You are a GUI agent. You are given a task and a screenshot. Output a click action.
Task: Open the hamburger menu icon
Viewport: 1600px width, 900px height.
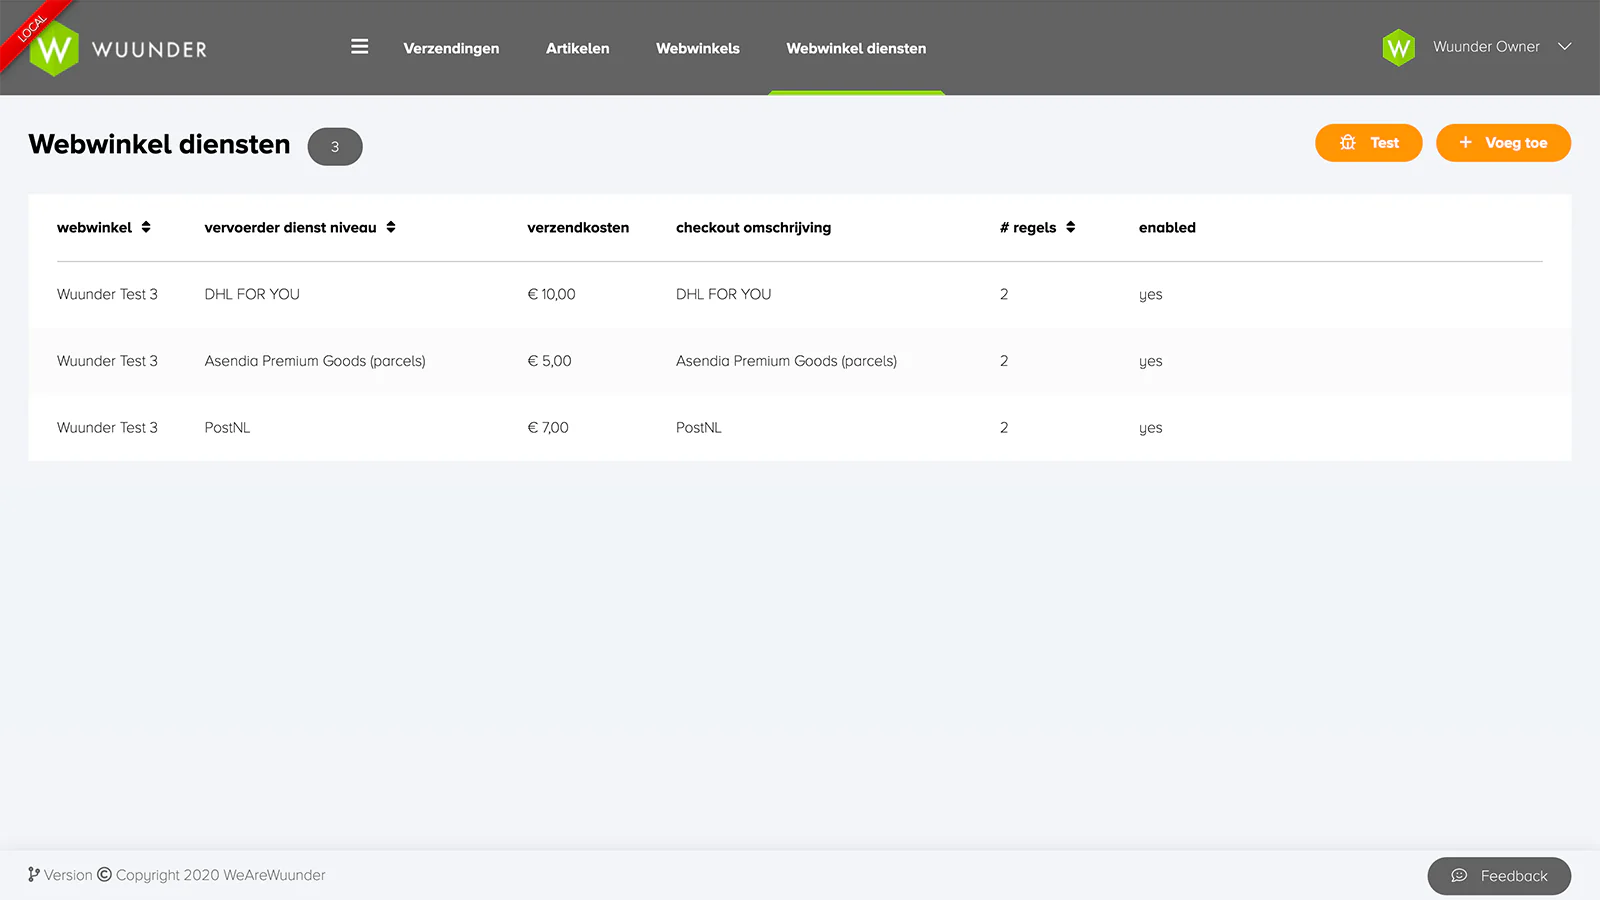360,47
